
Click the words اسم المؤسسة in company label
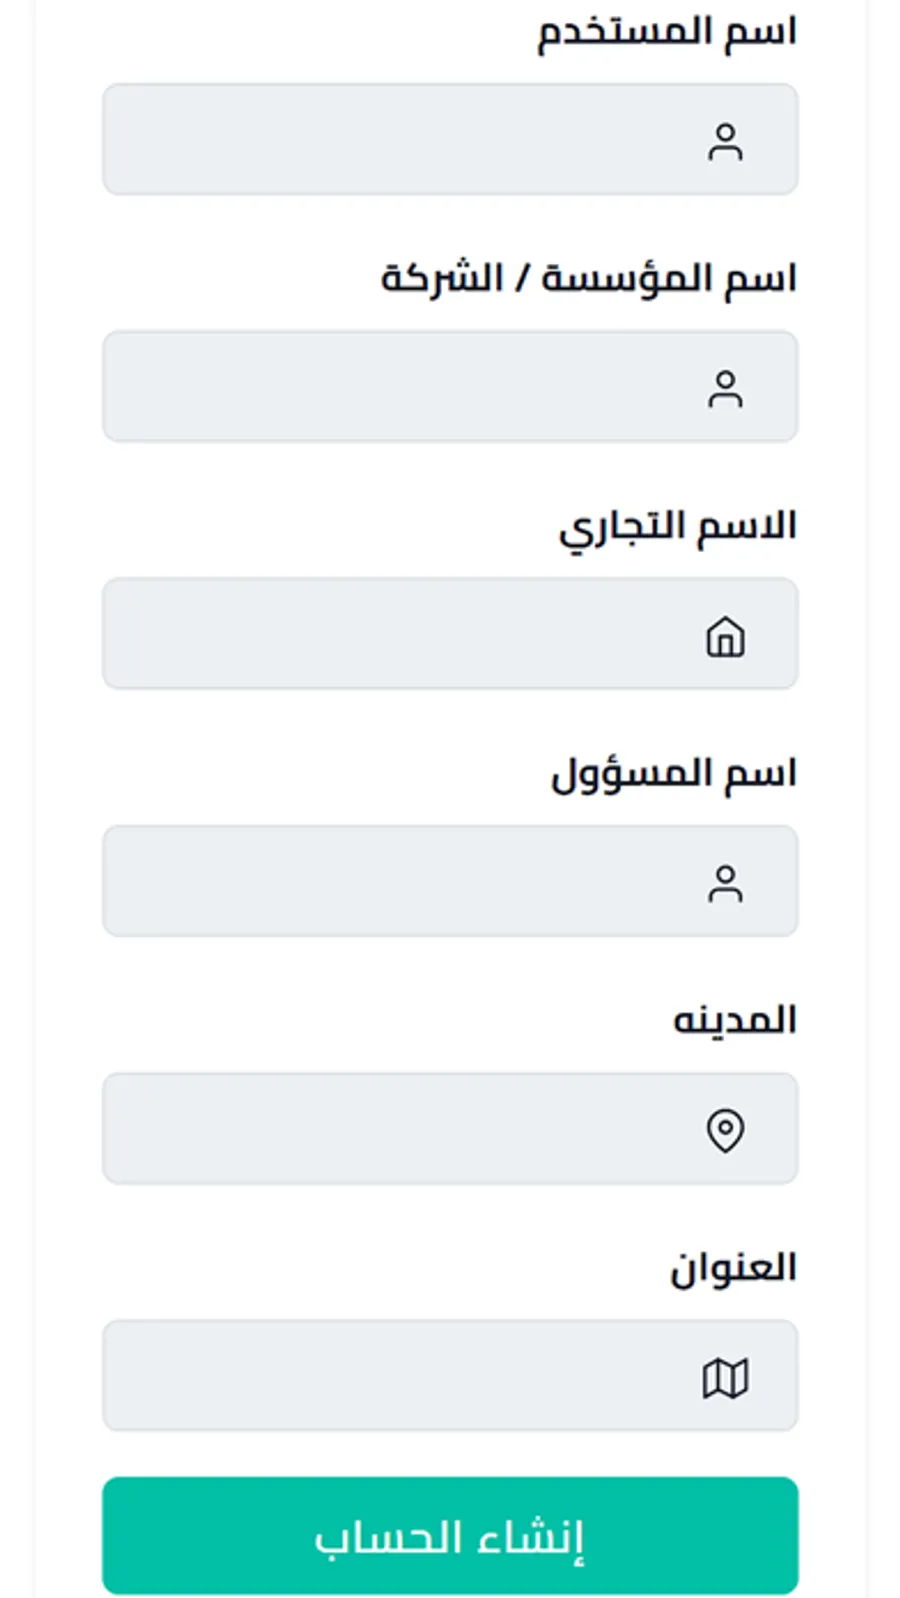point(669,278)
